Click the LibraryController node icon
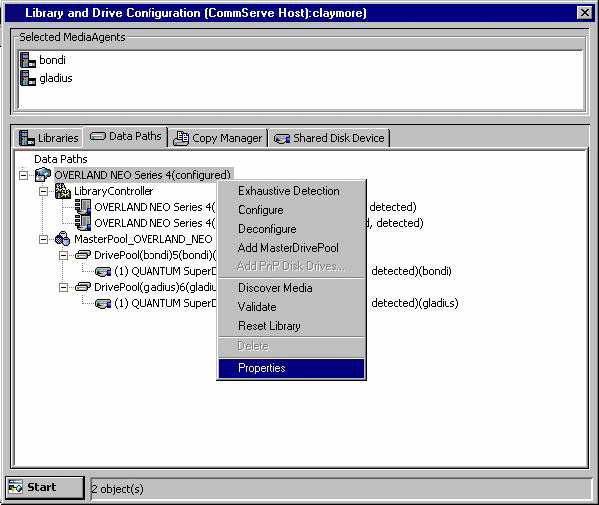599x505 pixels. point(63,191)
